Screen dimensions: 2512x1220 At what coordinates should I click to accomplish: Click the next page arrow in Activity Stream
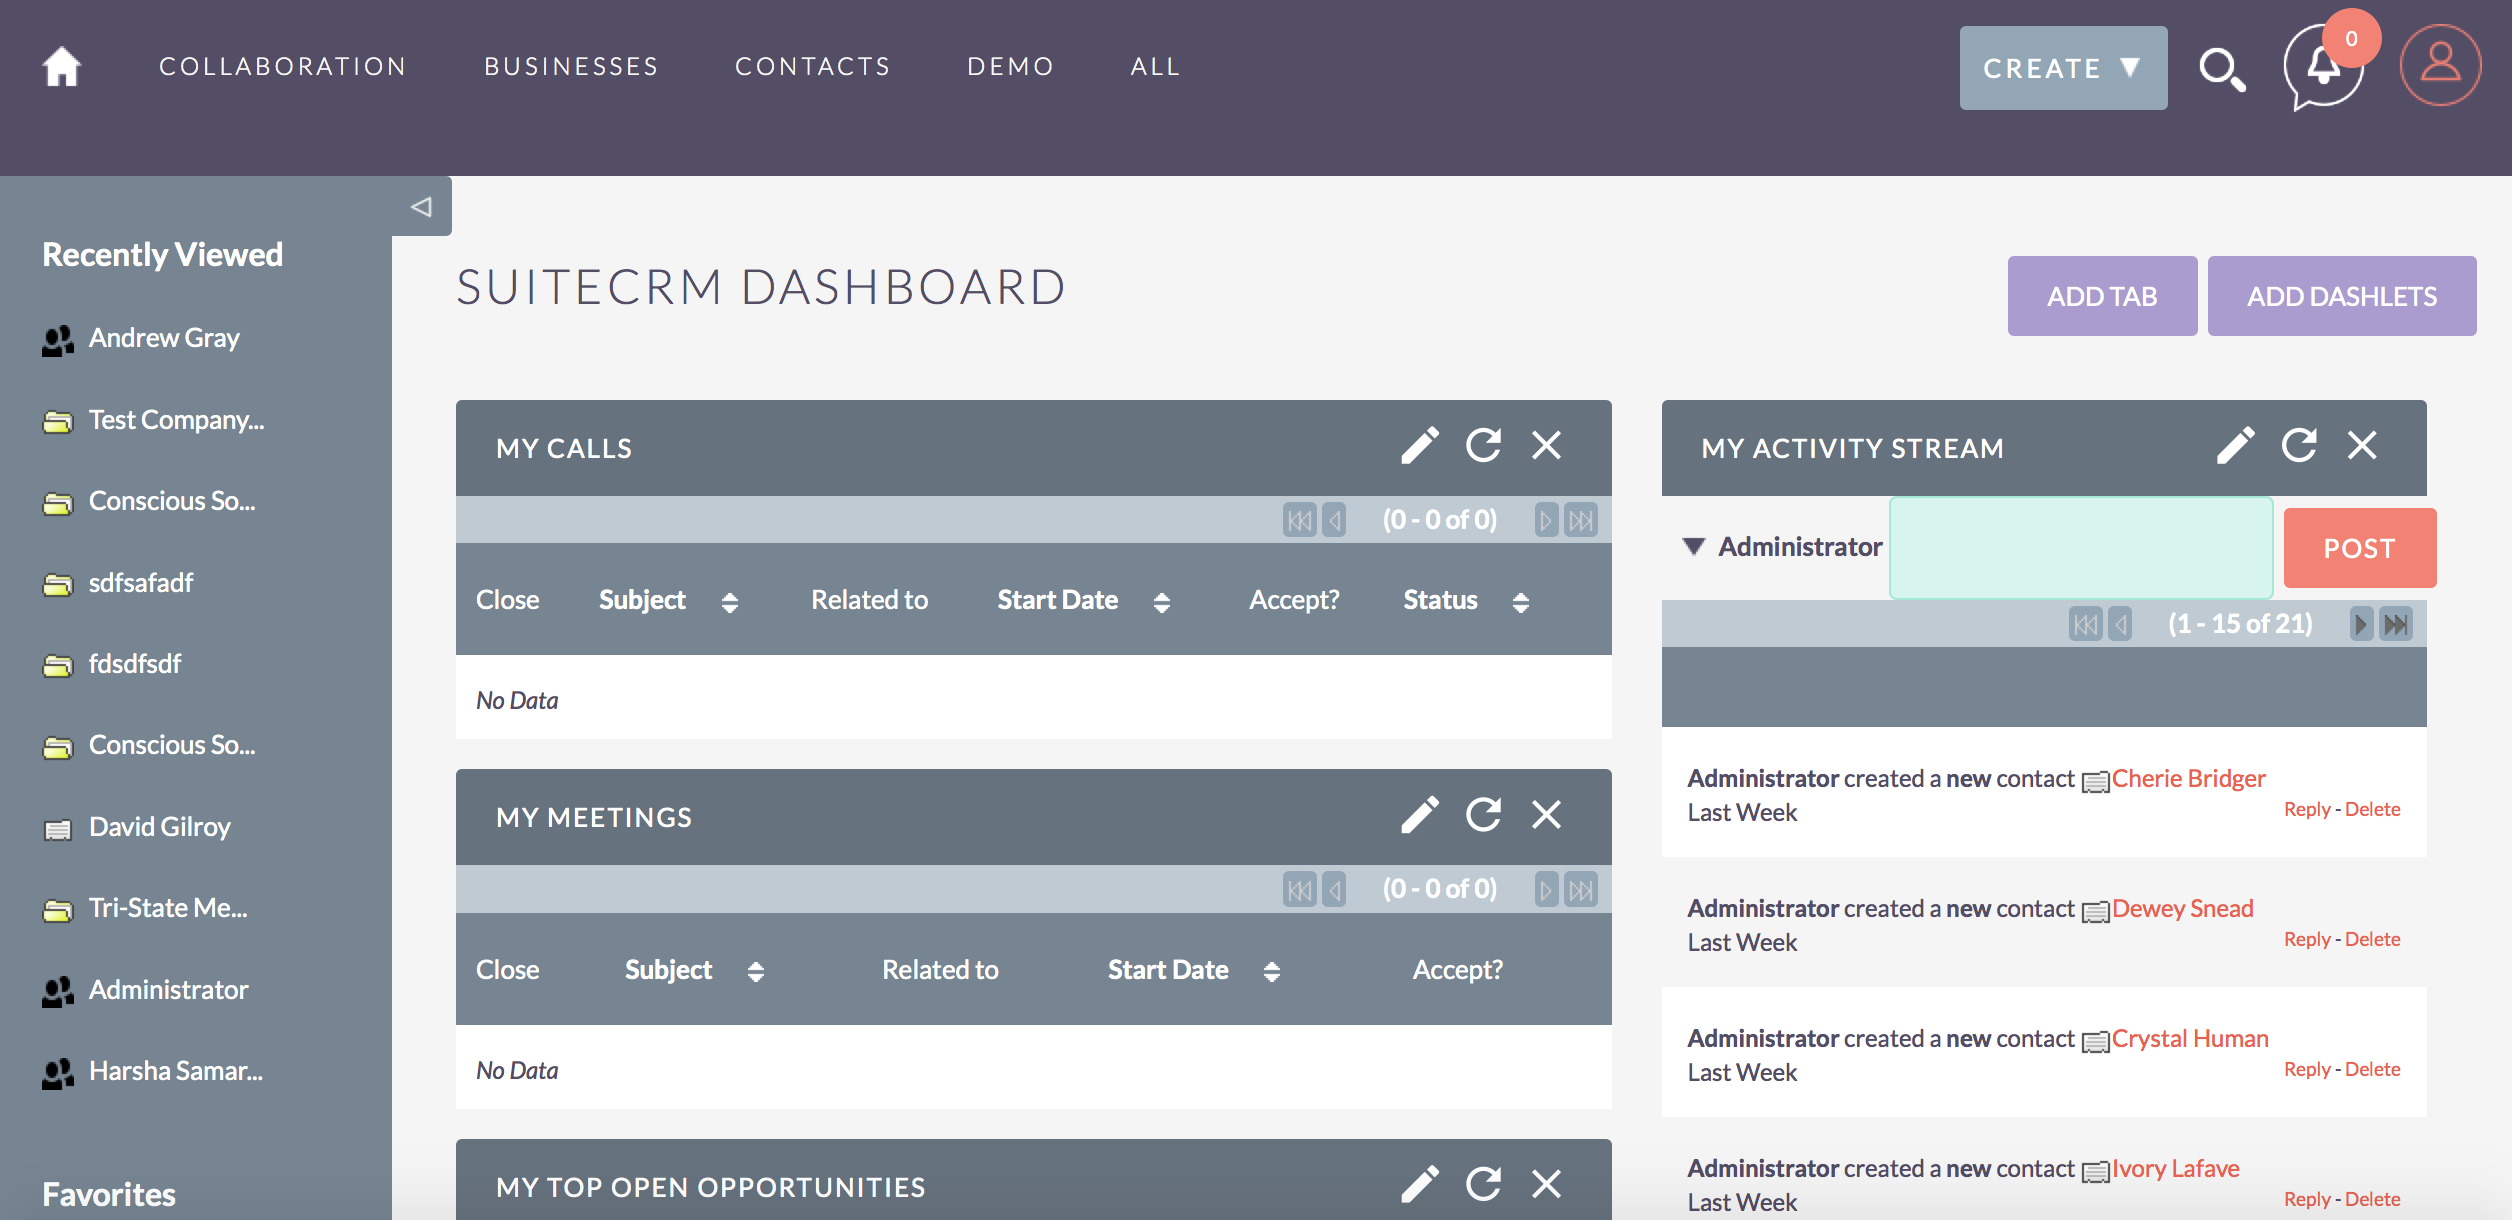(2357, 621)
